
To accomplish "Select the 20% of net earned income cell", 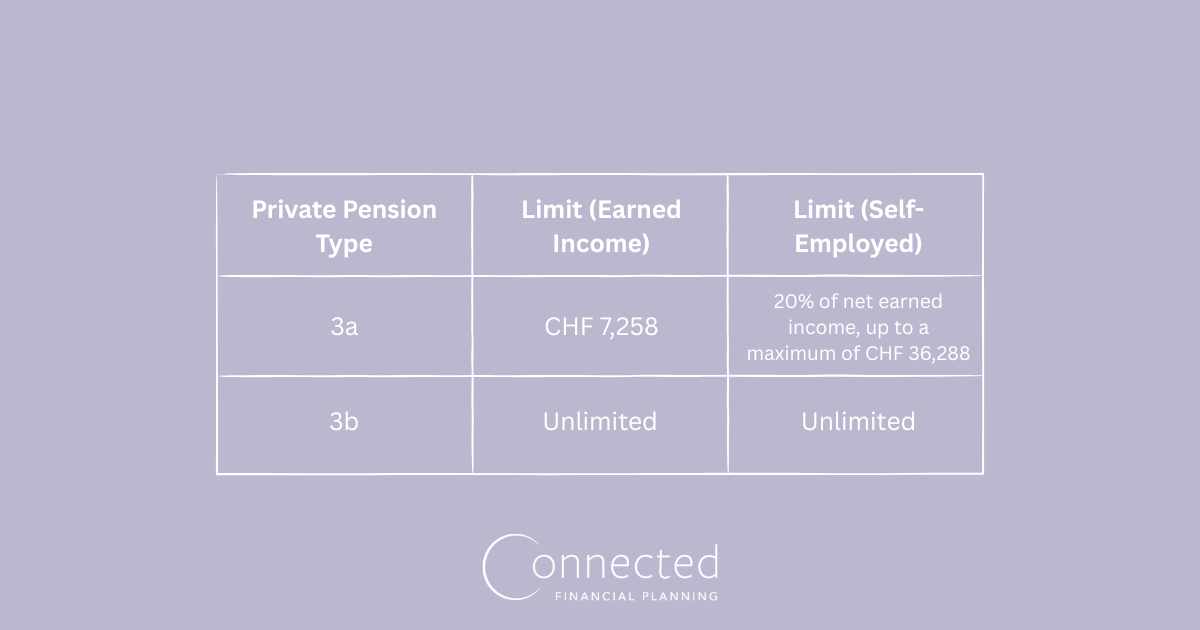I will (x=856, y=326).
